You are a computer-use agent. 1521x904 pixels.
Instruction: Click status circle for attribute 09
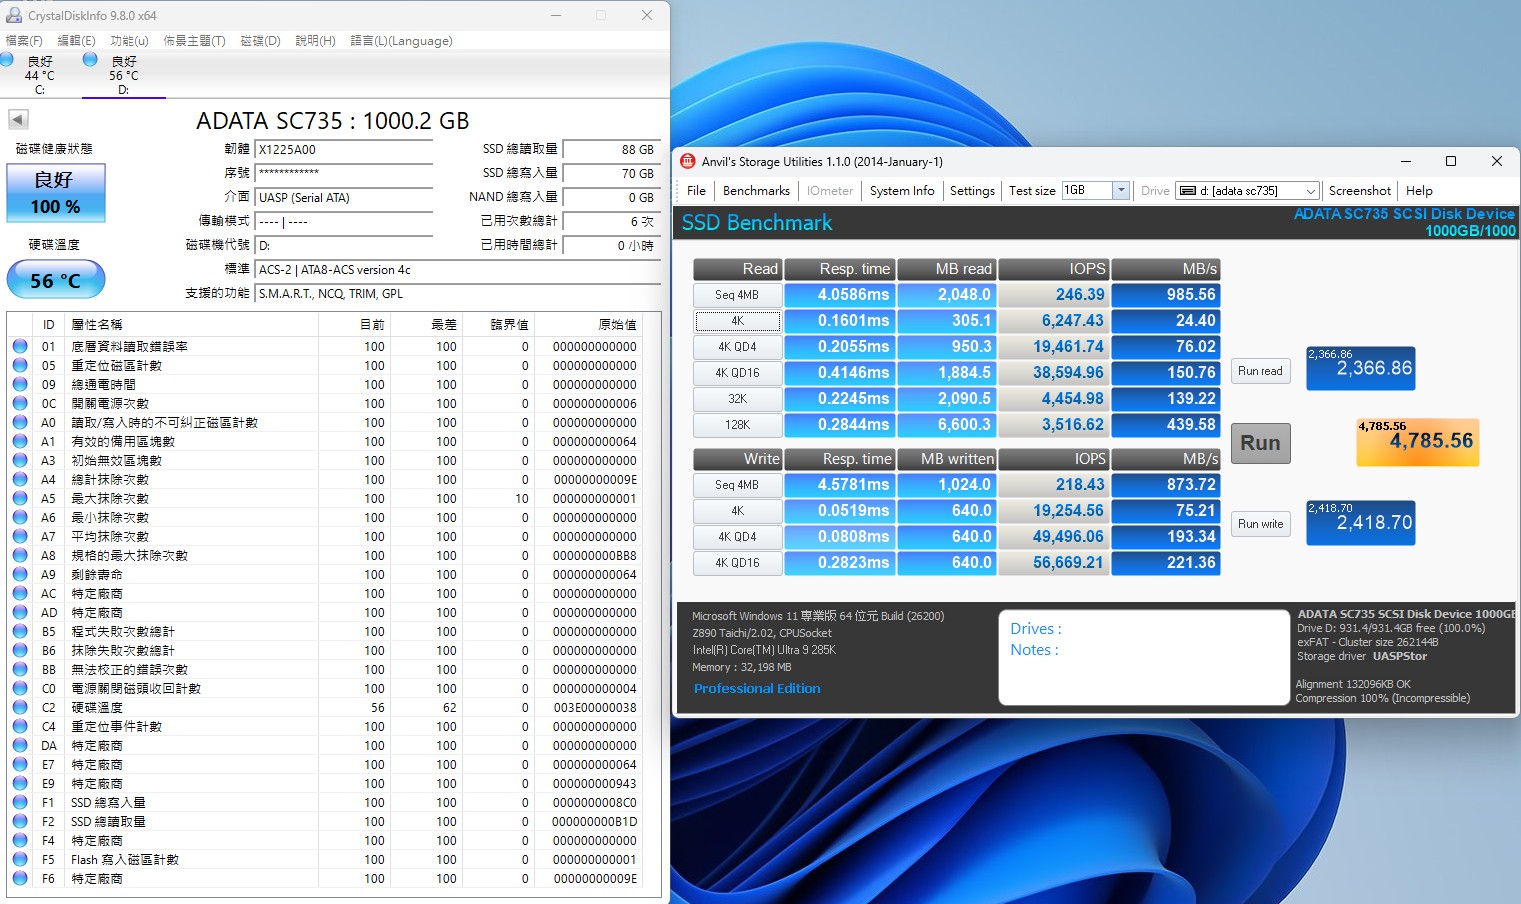(20, 384)
